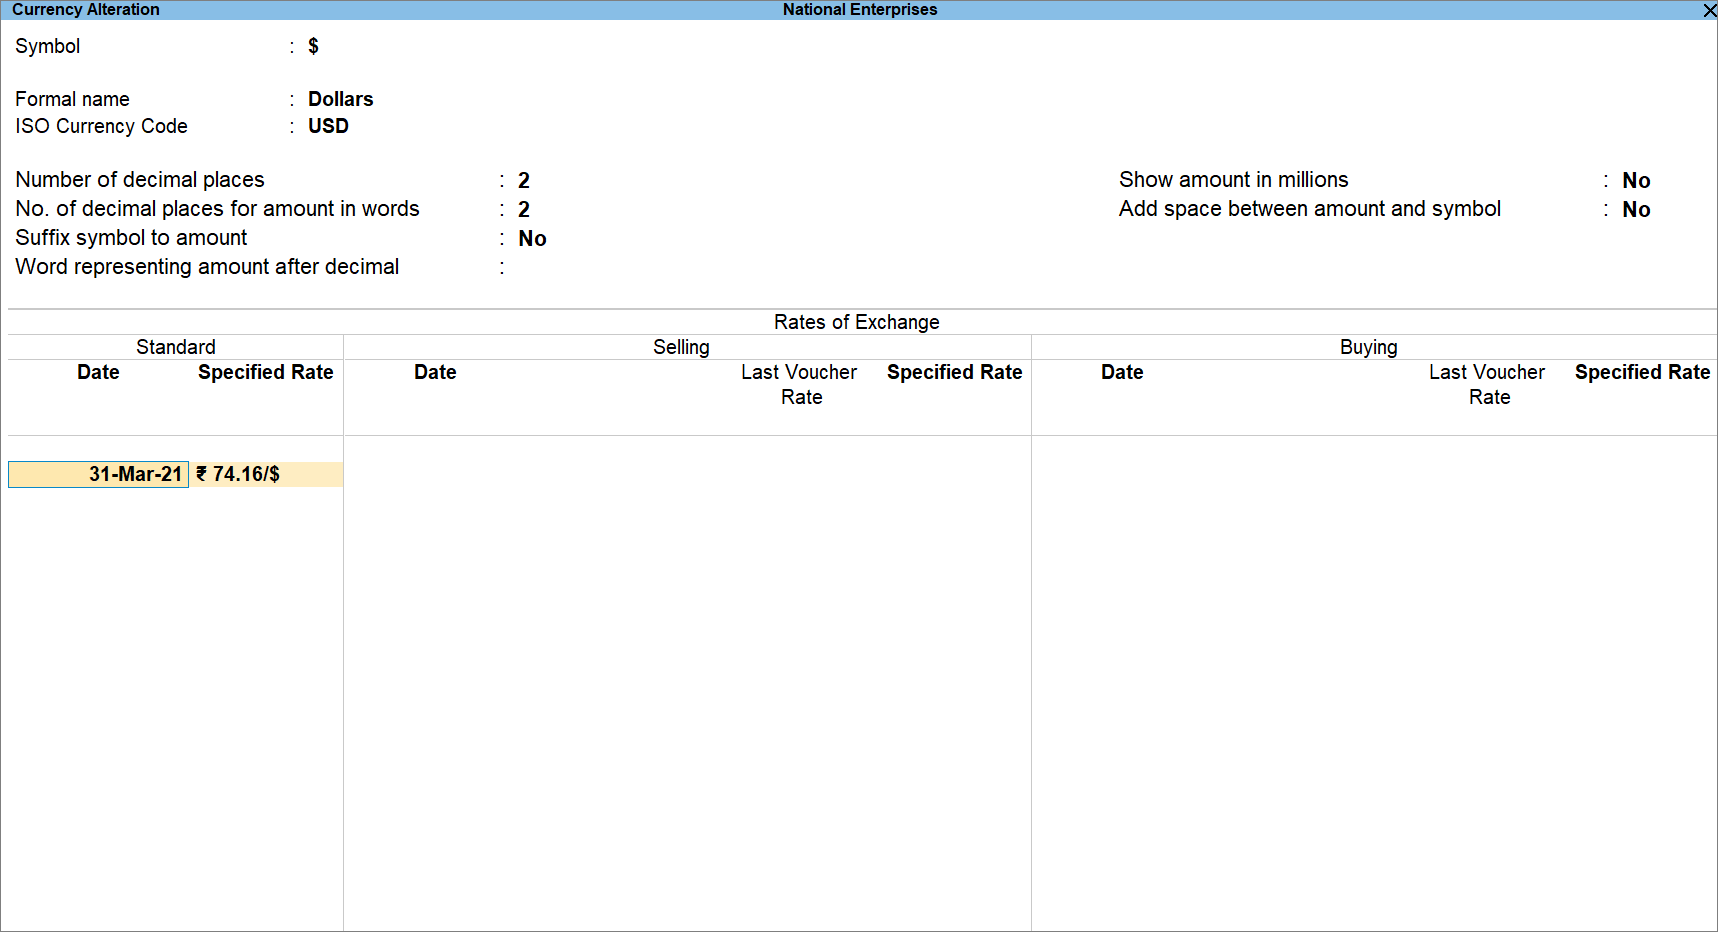Click the Buying column group header

tap(1368, 347)
